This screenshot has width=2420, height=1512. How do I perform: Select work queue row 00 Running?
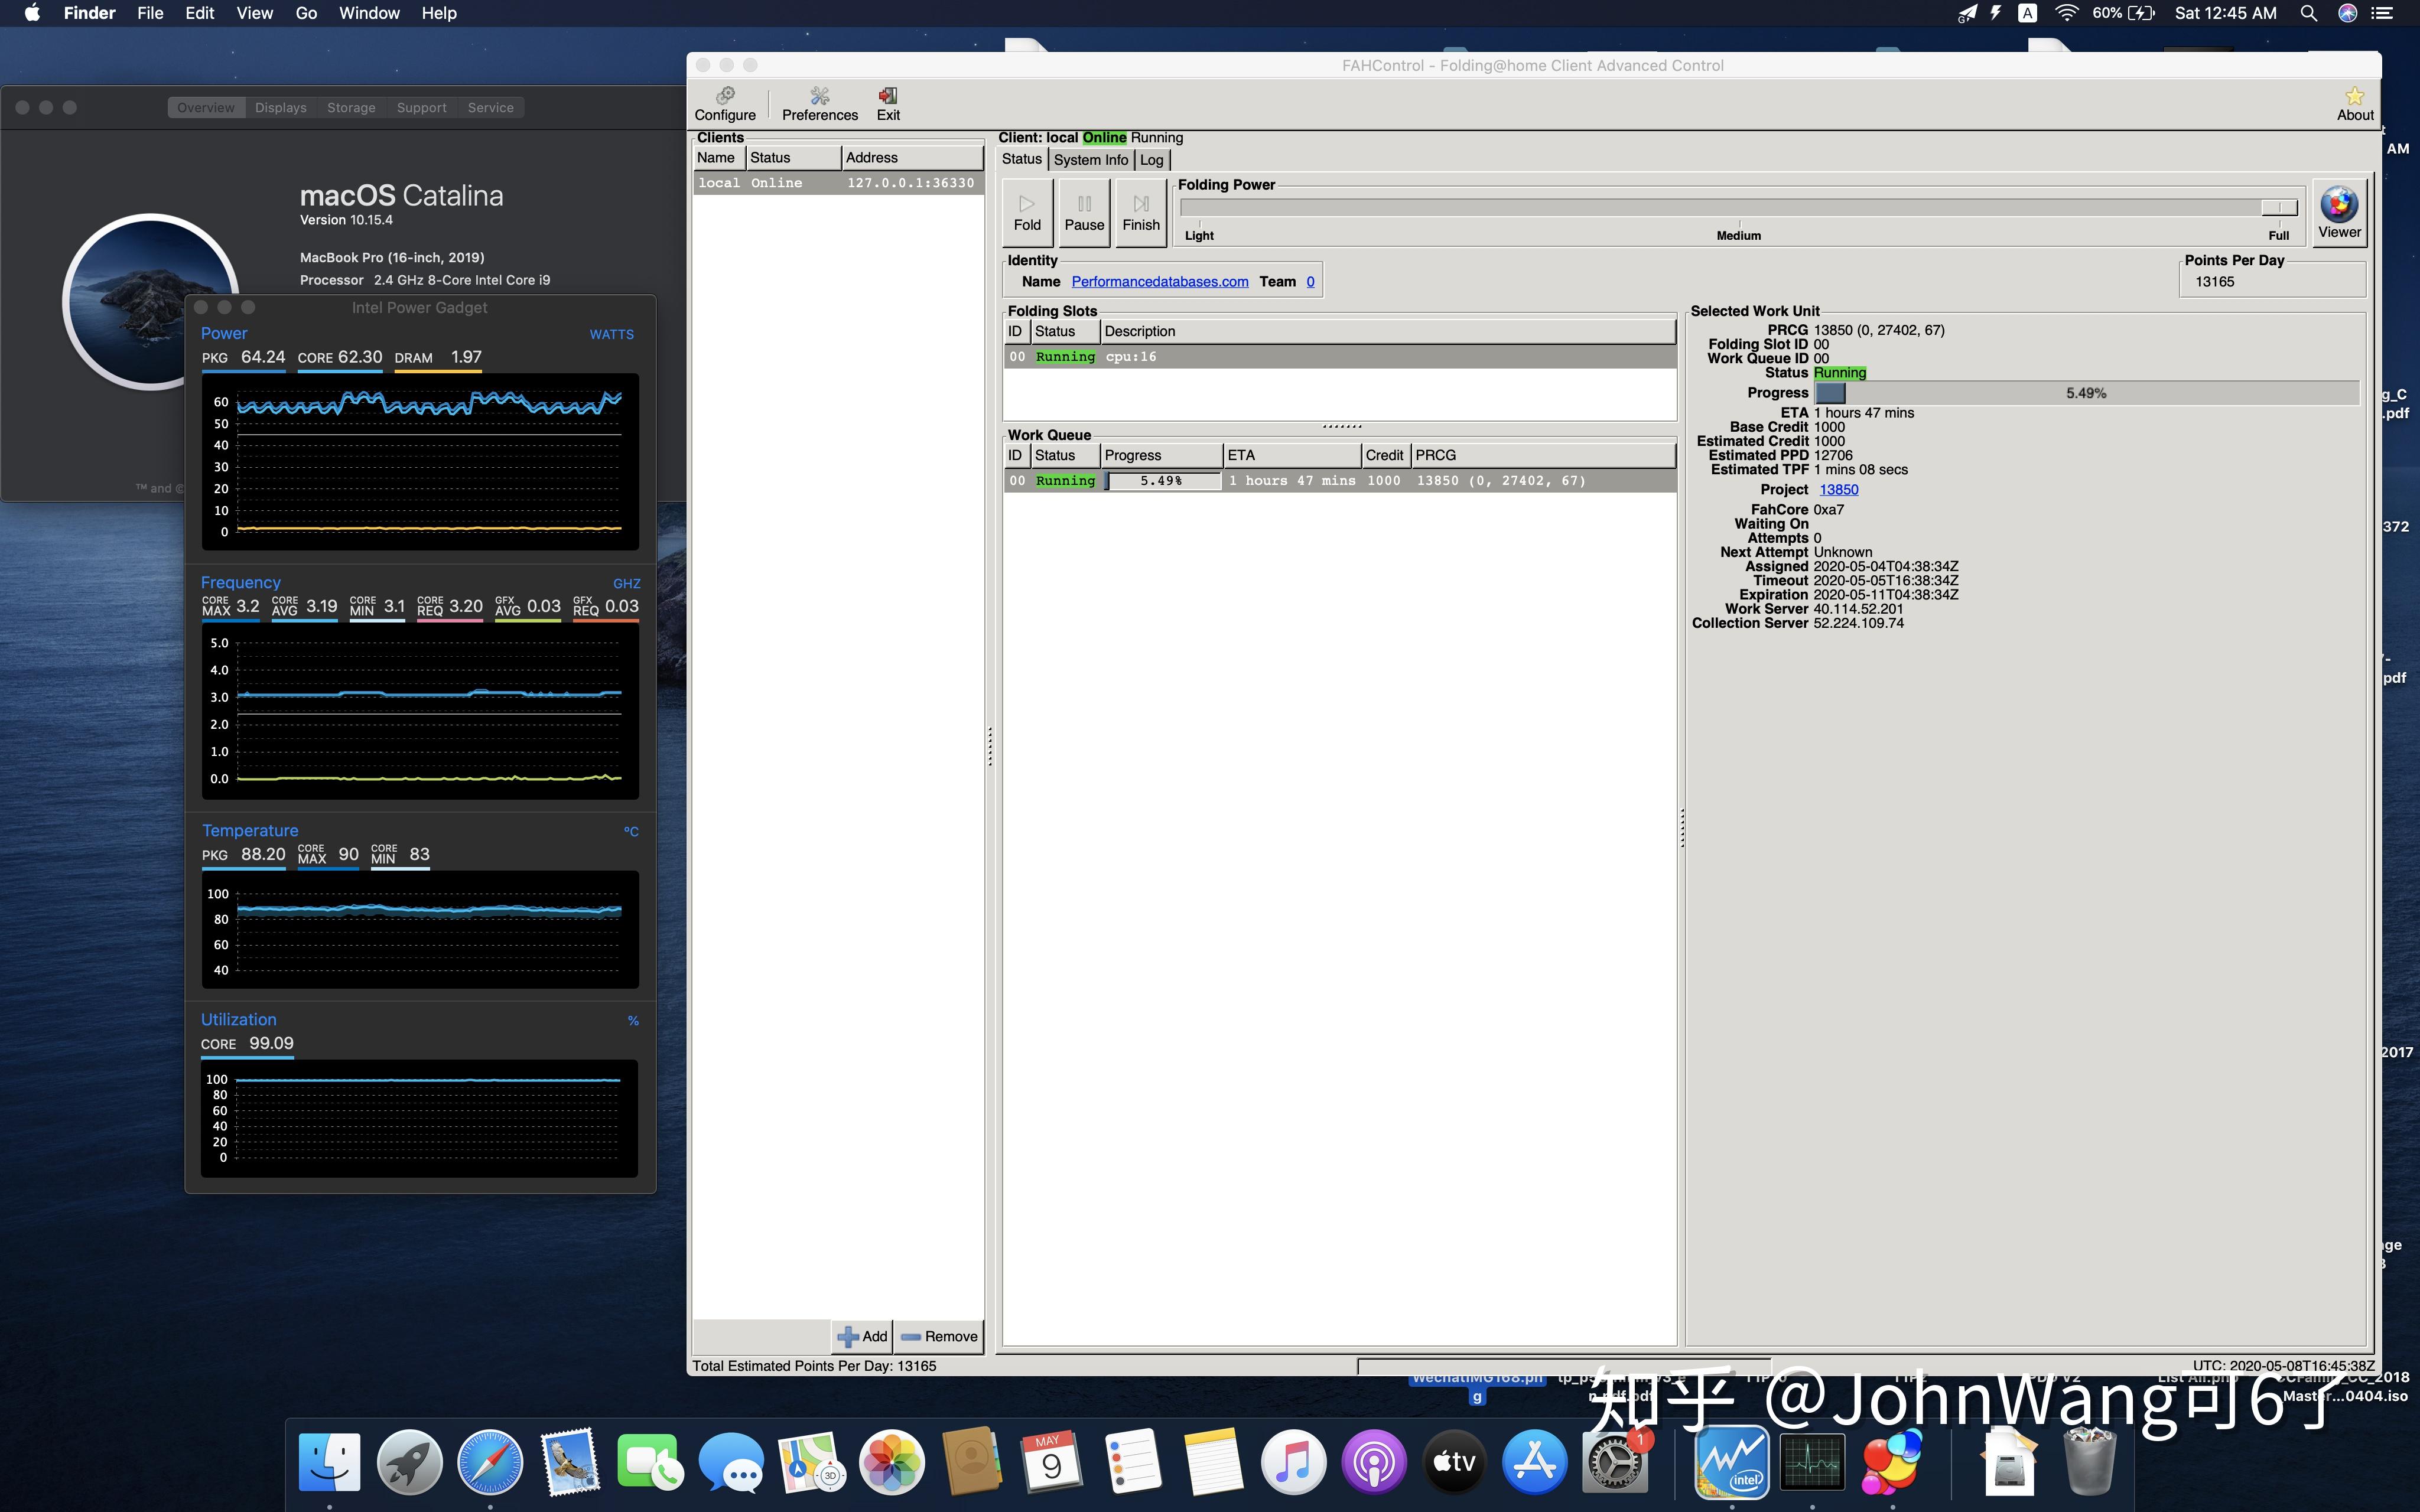[x=1340, y=481]
